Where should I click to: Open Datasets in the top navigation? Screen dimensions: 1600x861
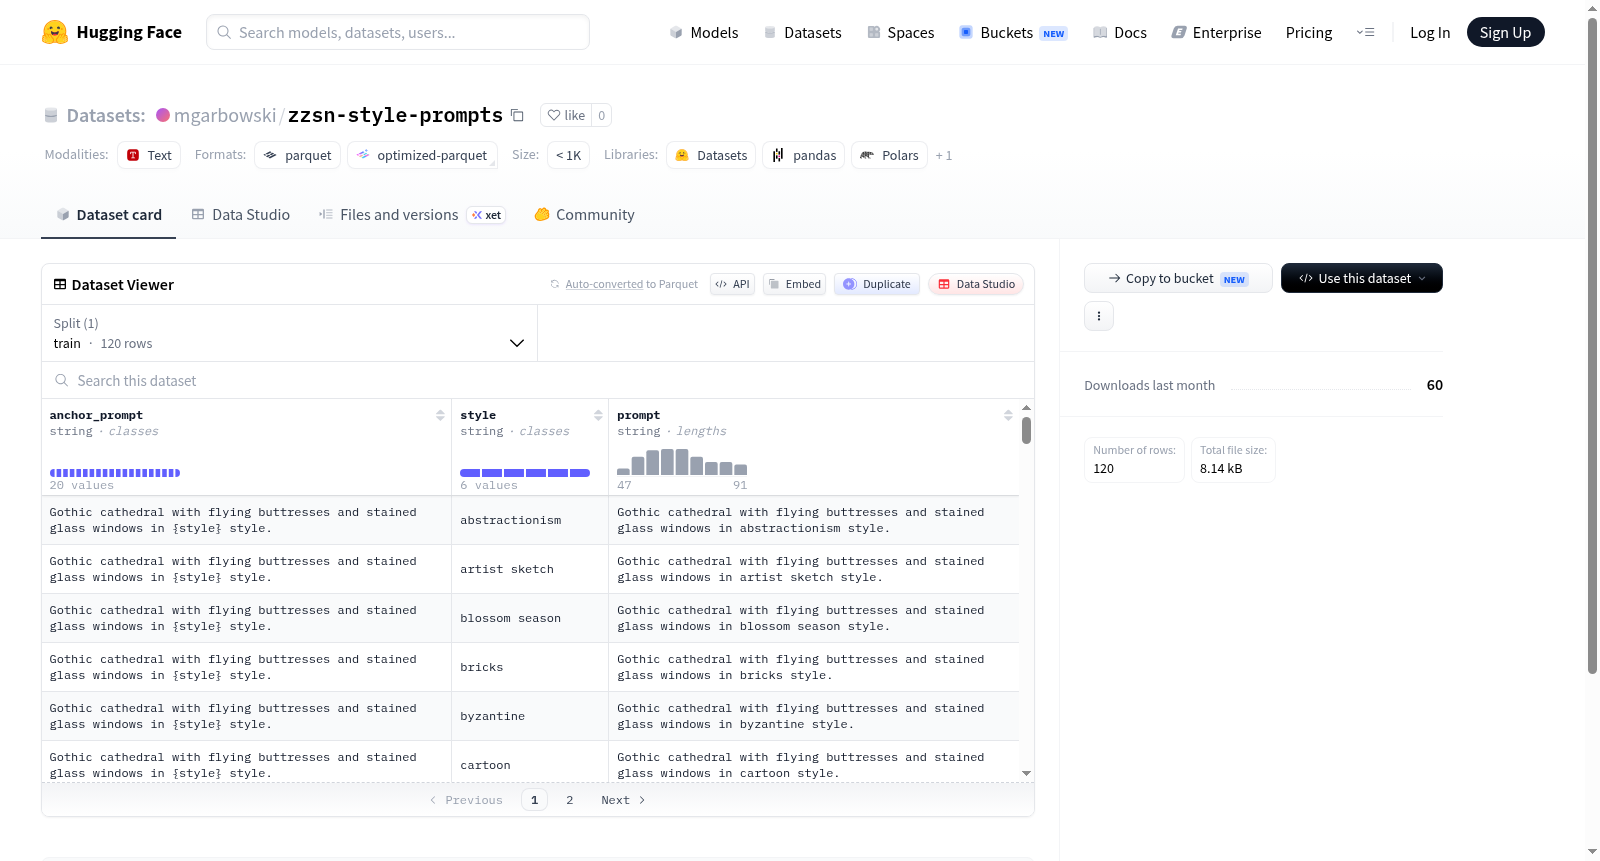click(x=803, y=32)
